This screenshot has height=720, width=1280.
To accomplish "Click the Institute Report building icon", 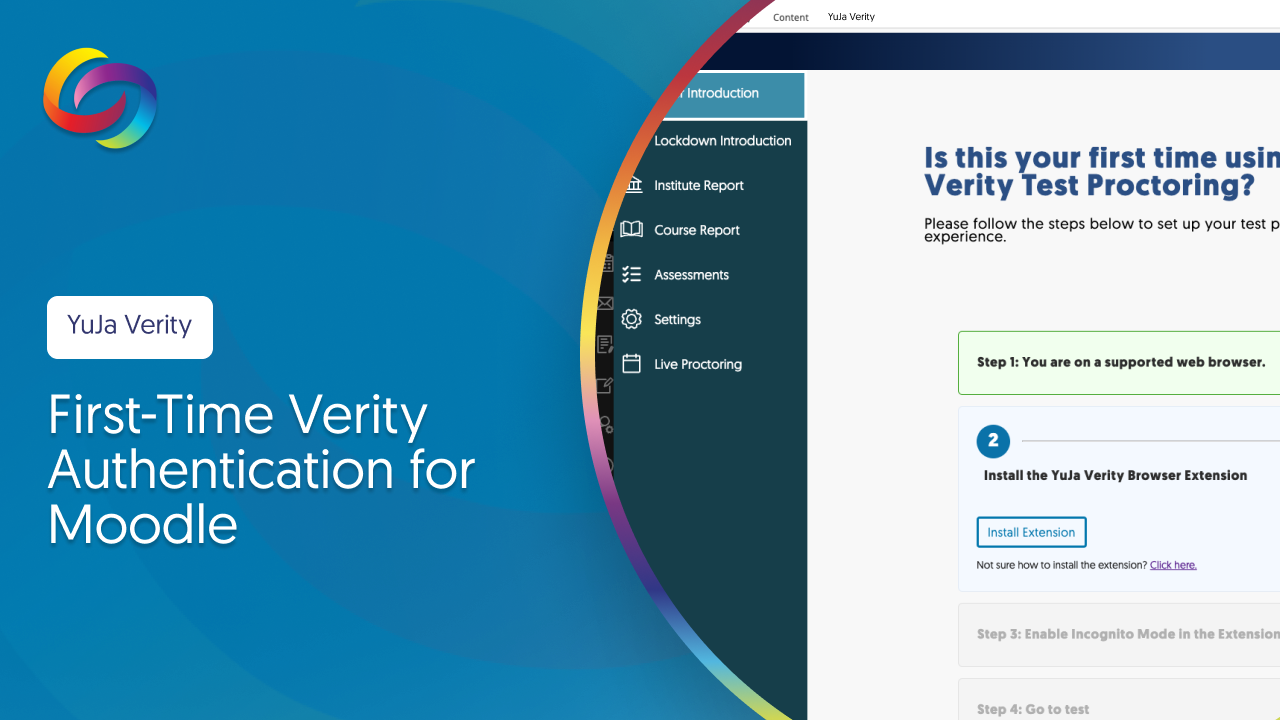I will click(x=632, y=185).
